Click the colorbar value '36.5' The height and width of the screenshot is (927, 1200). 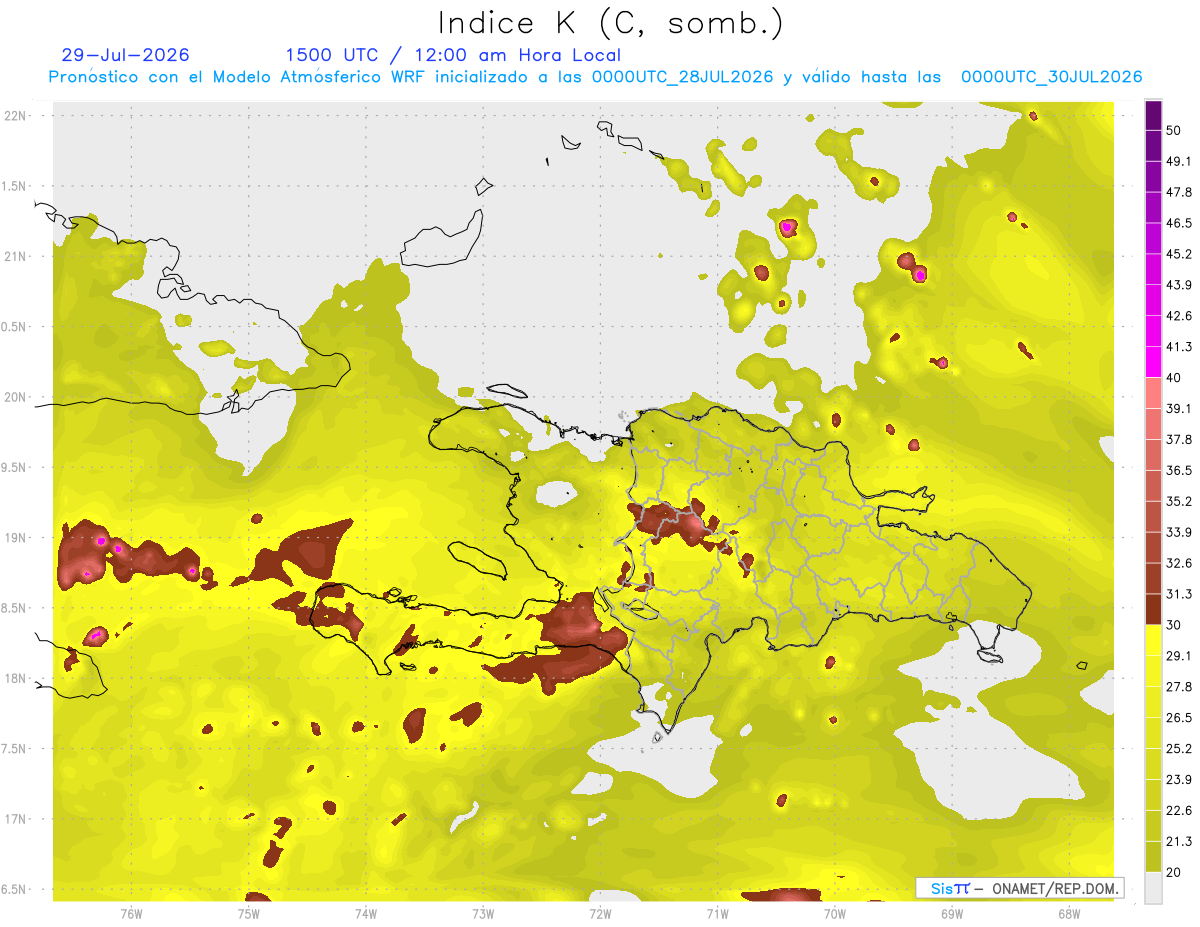click(1178, 470)
